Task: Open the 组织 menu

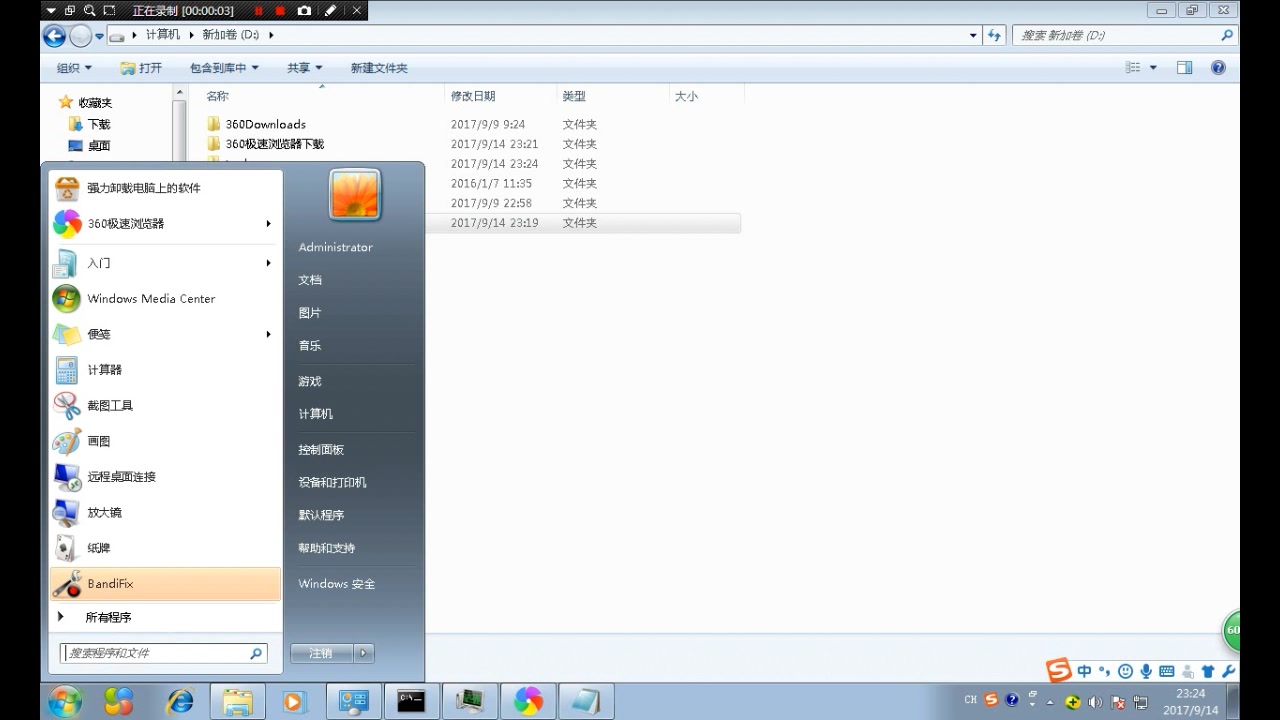Action: [x=74, y=68]
